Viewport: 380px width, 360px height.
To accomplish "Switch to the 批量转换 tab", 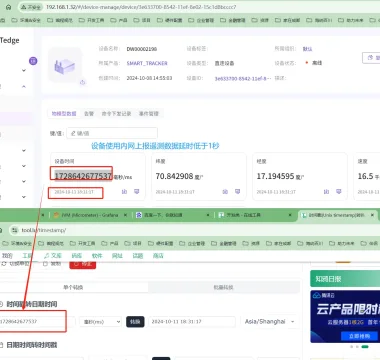I will click(223, 287).
